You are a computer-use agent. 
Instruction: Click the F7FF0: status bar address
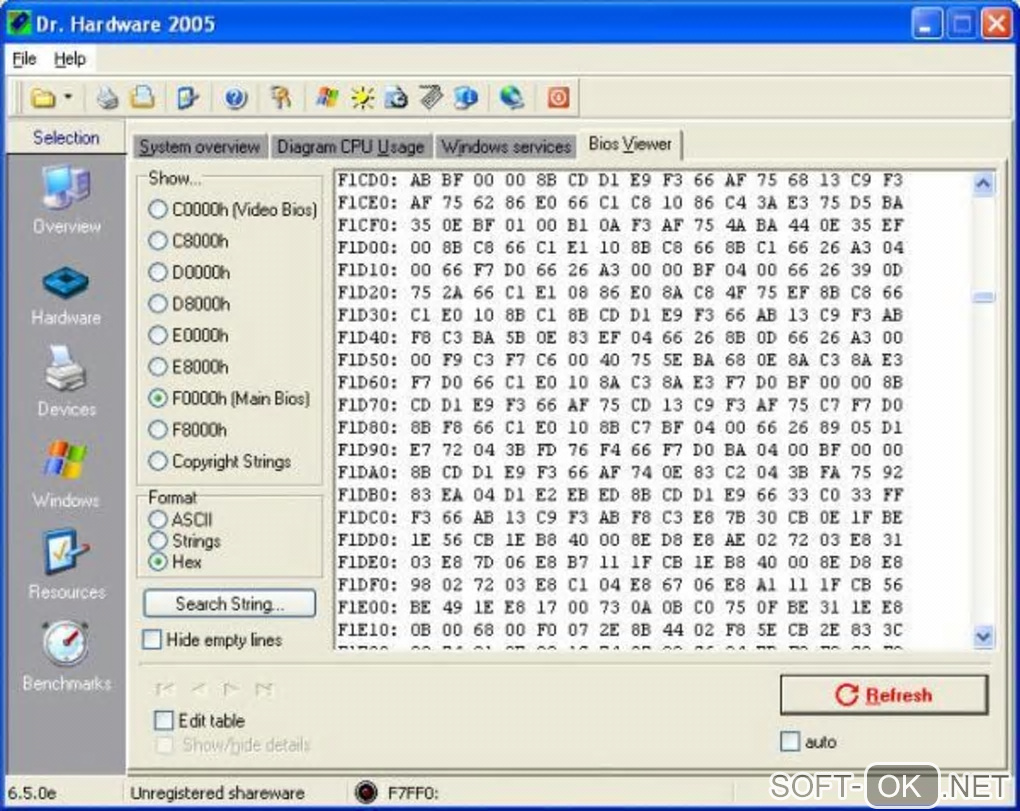[413, 793]
